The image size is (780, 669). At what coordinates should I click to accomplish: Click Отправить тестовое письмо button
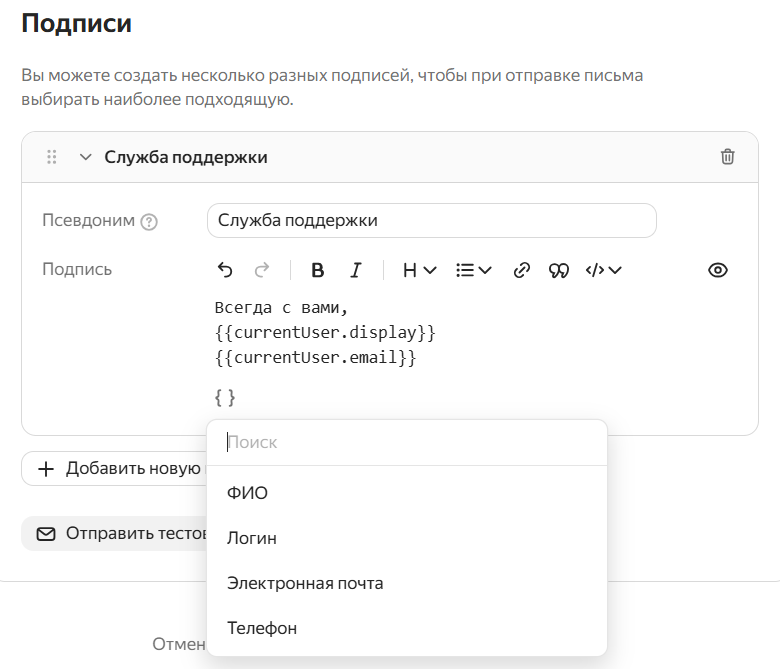click(114, 533)
